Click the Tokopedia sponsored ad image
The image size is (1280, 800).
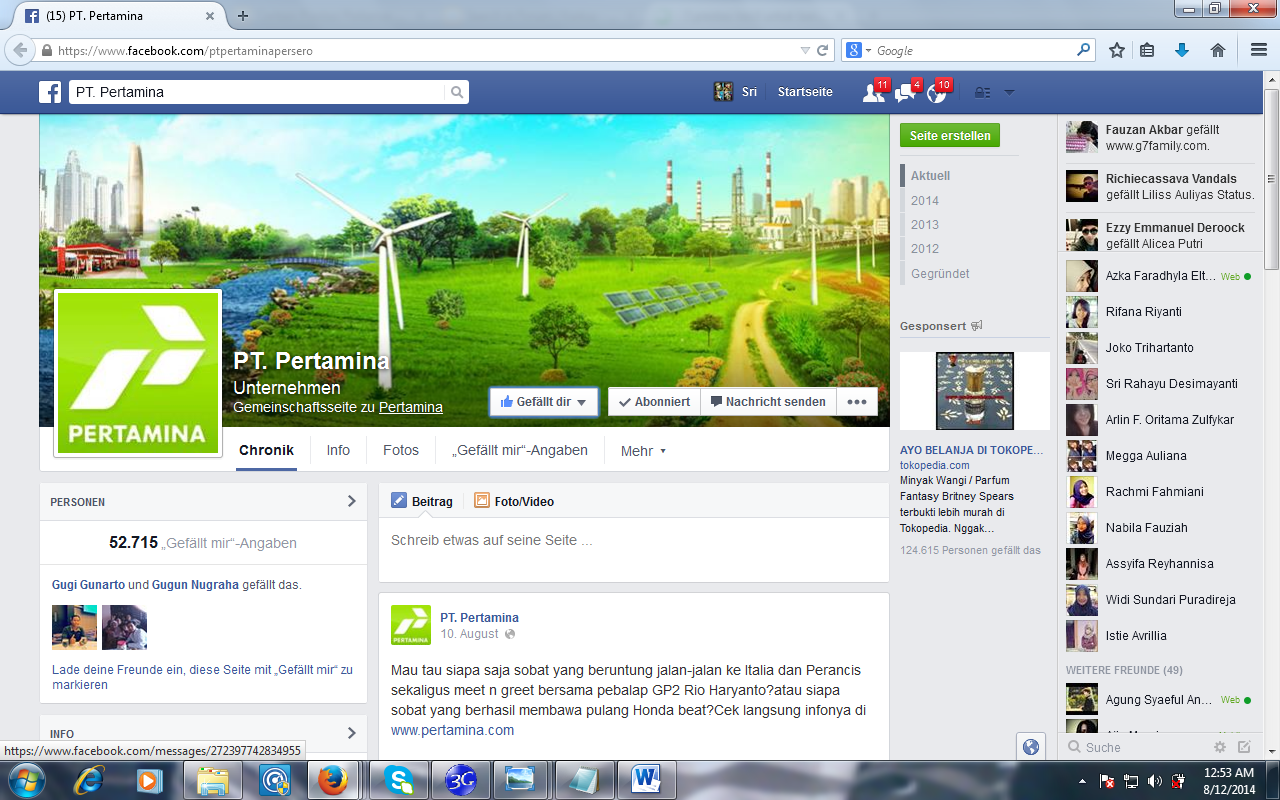(975, 391)
